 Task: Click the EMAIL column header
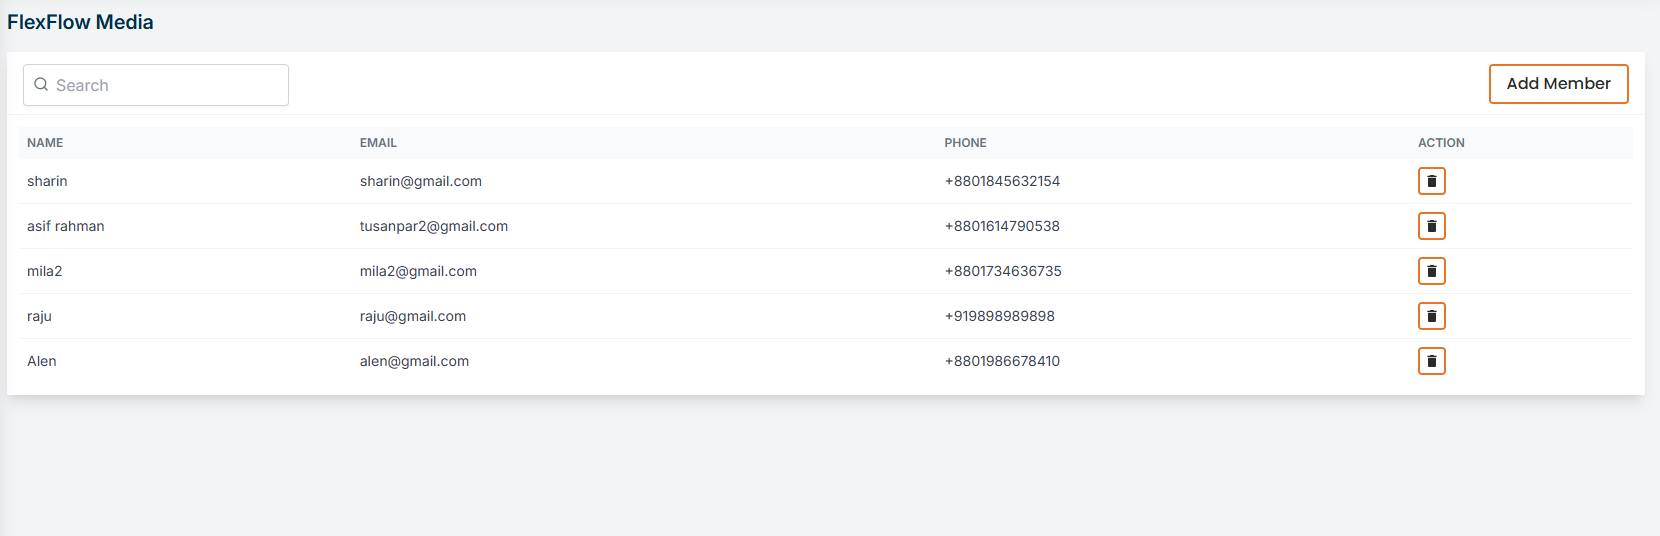click(x=378, y=143)
